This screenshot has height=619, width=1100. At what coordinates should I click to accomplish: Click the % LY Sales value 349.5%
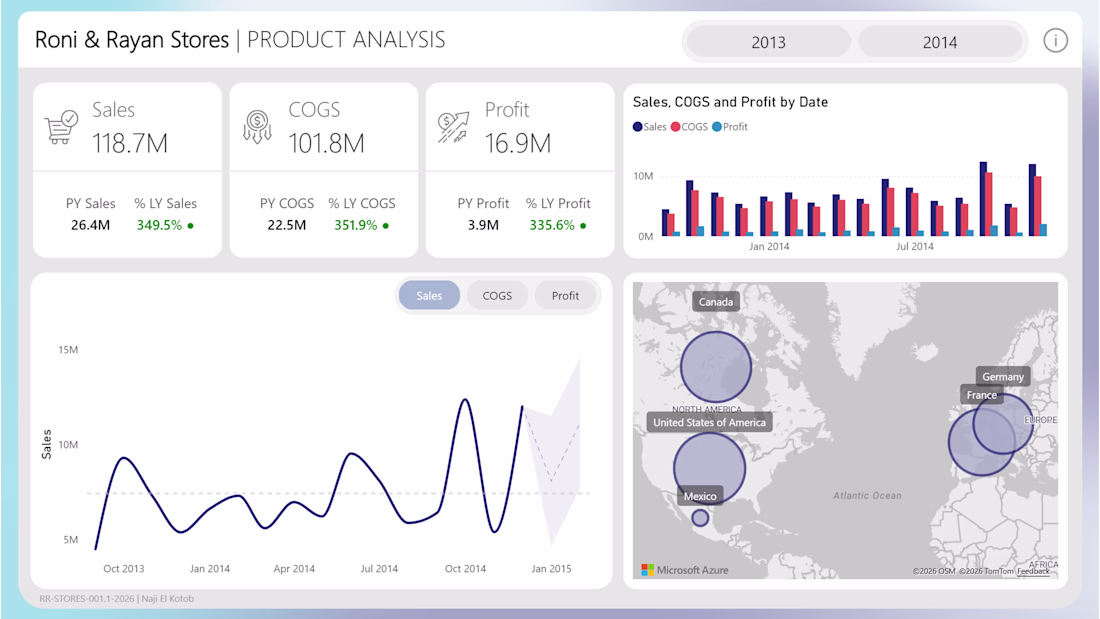click(x=159, y=225)
